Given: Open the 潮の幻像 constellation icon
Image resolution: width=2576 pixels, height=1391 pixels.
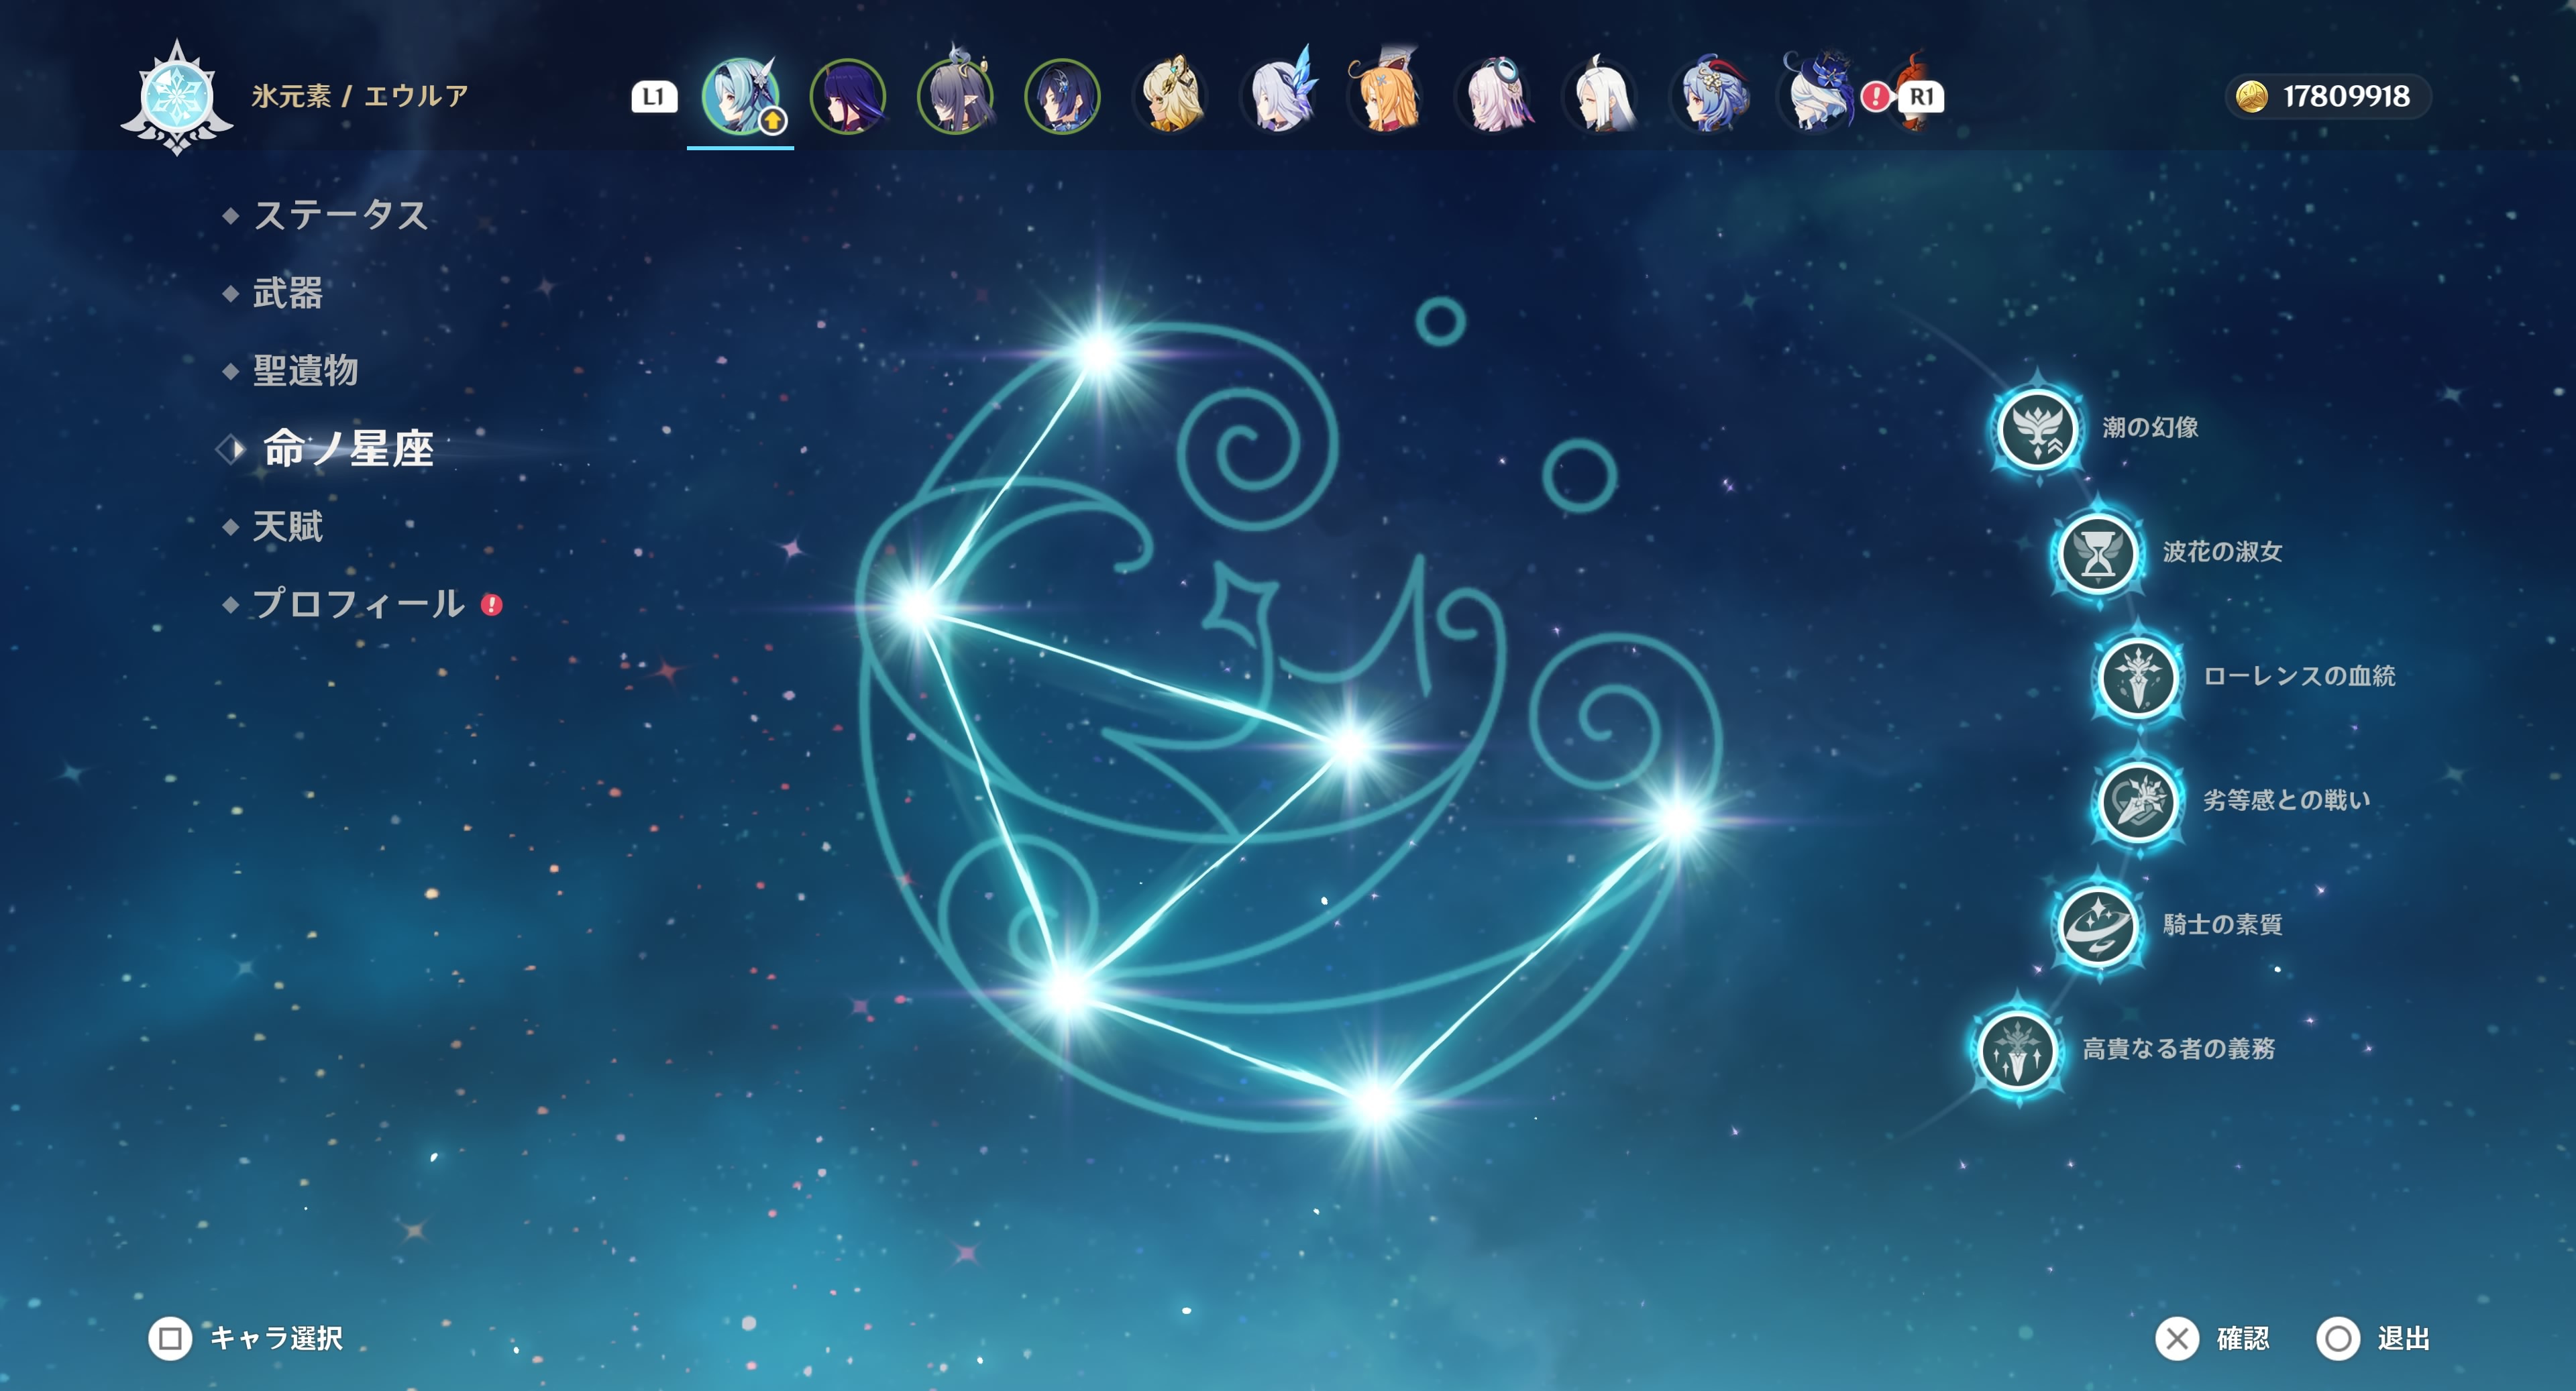Looking at the screenshot, I should point(2037,430).
